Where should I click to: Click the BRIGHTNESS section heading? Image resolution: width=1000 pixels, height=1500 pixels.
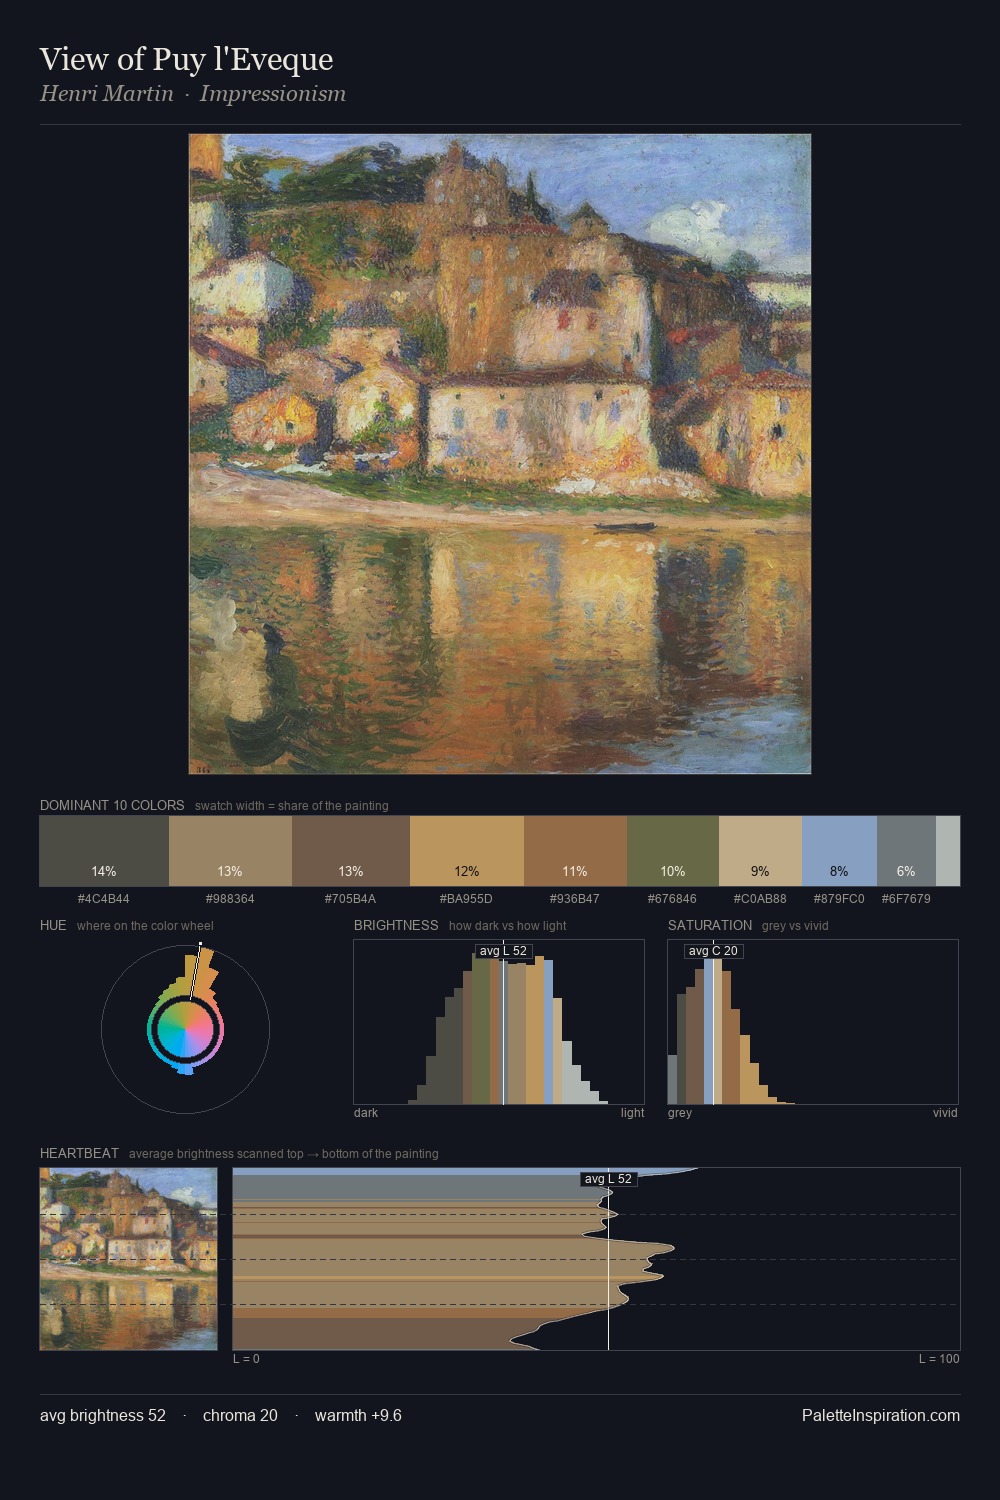(396, 925)
